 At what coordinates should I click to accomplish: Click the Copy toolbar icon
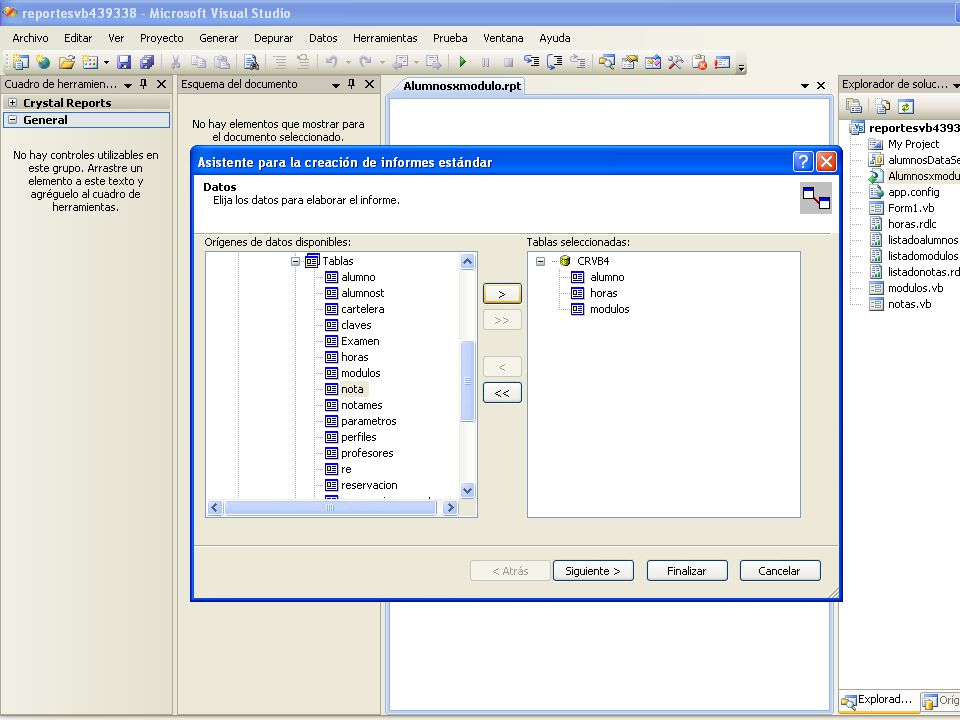point(198,62)
